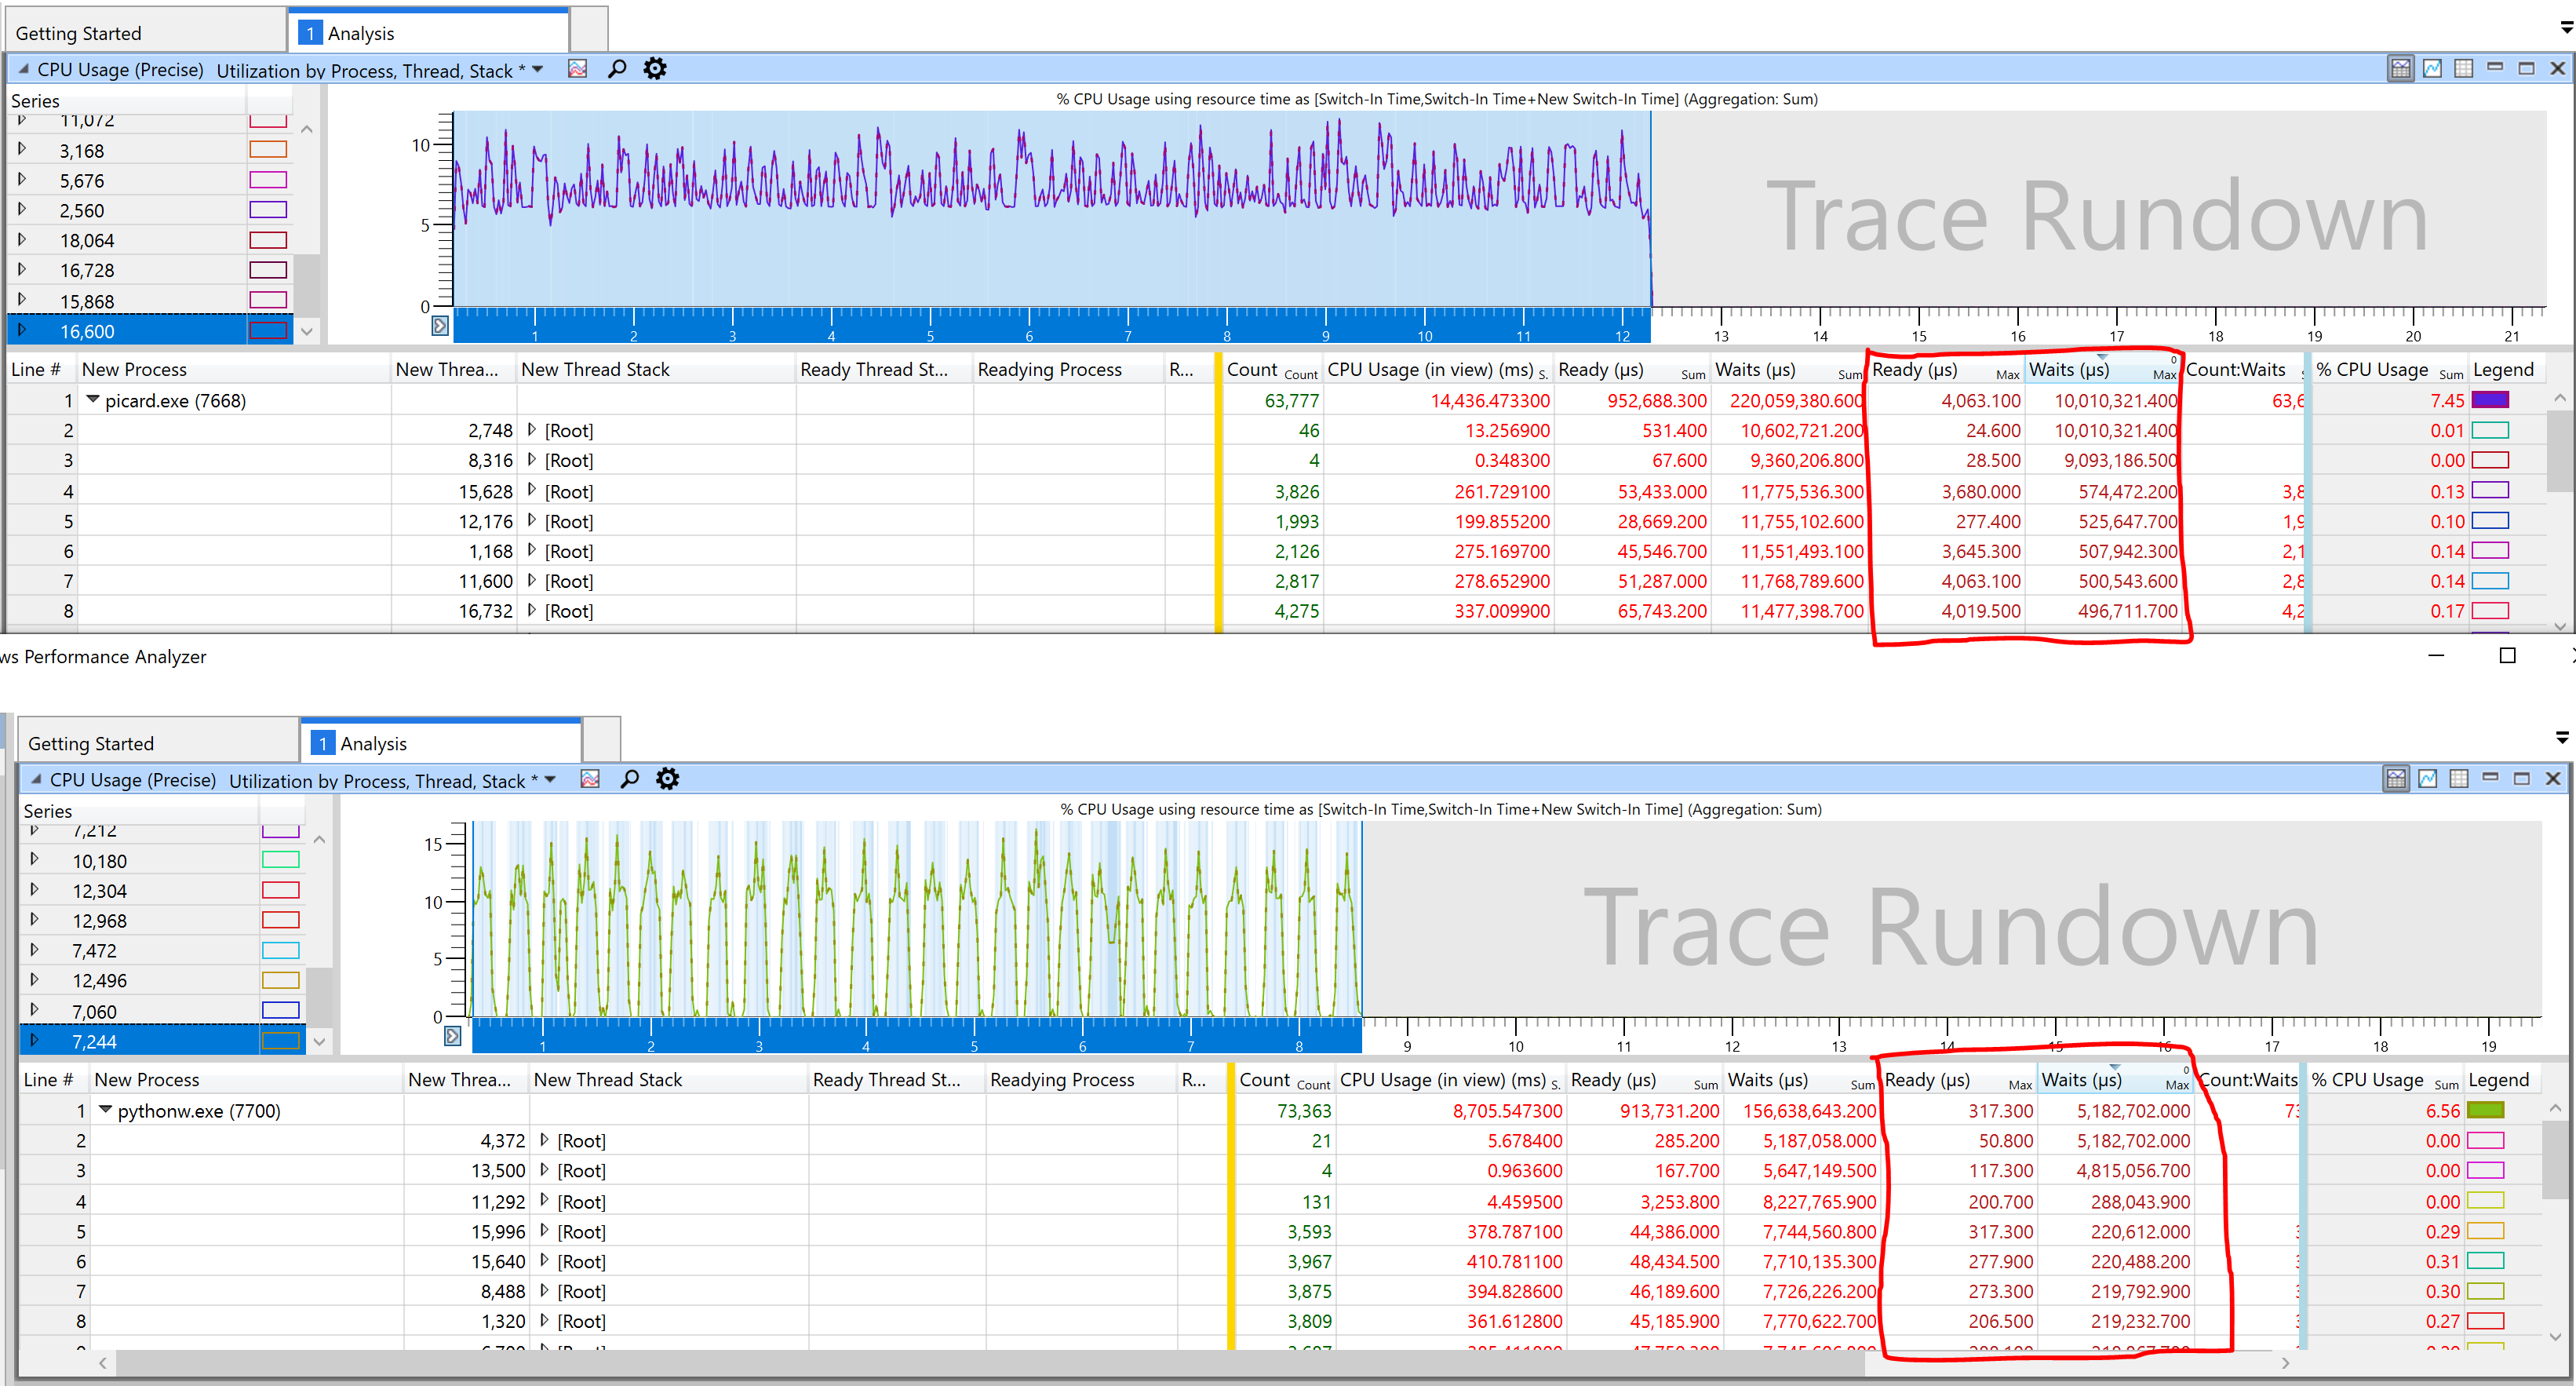Sort by Waits (µs) Max column in picard.exe table

pos(2102,369)
